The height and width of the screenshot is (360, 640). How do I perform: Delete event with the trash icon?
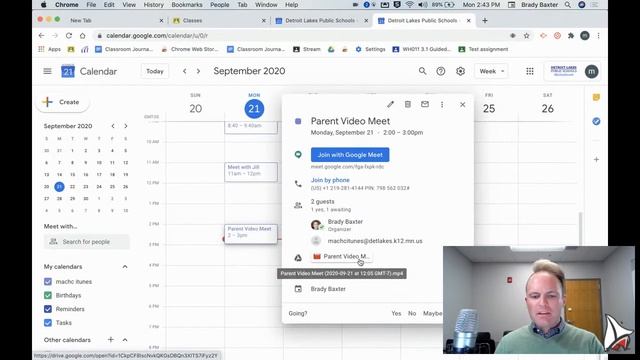[407, 104]
